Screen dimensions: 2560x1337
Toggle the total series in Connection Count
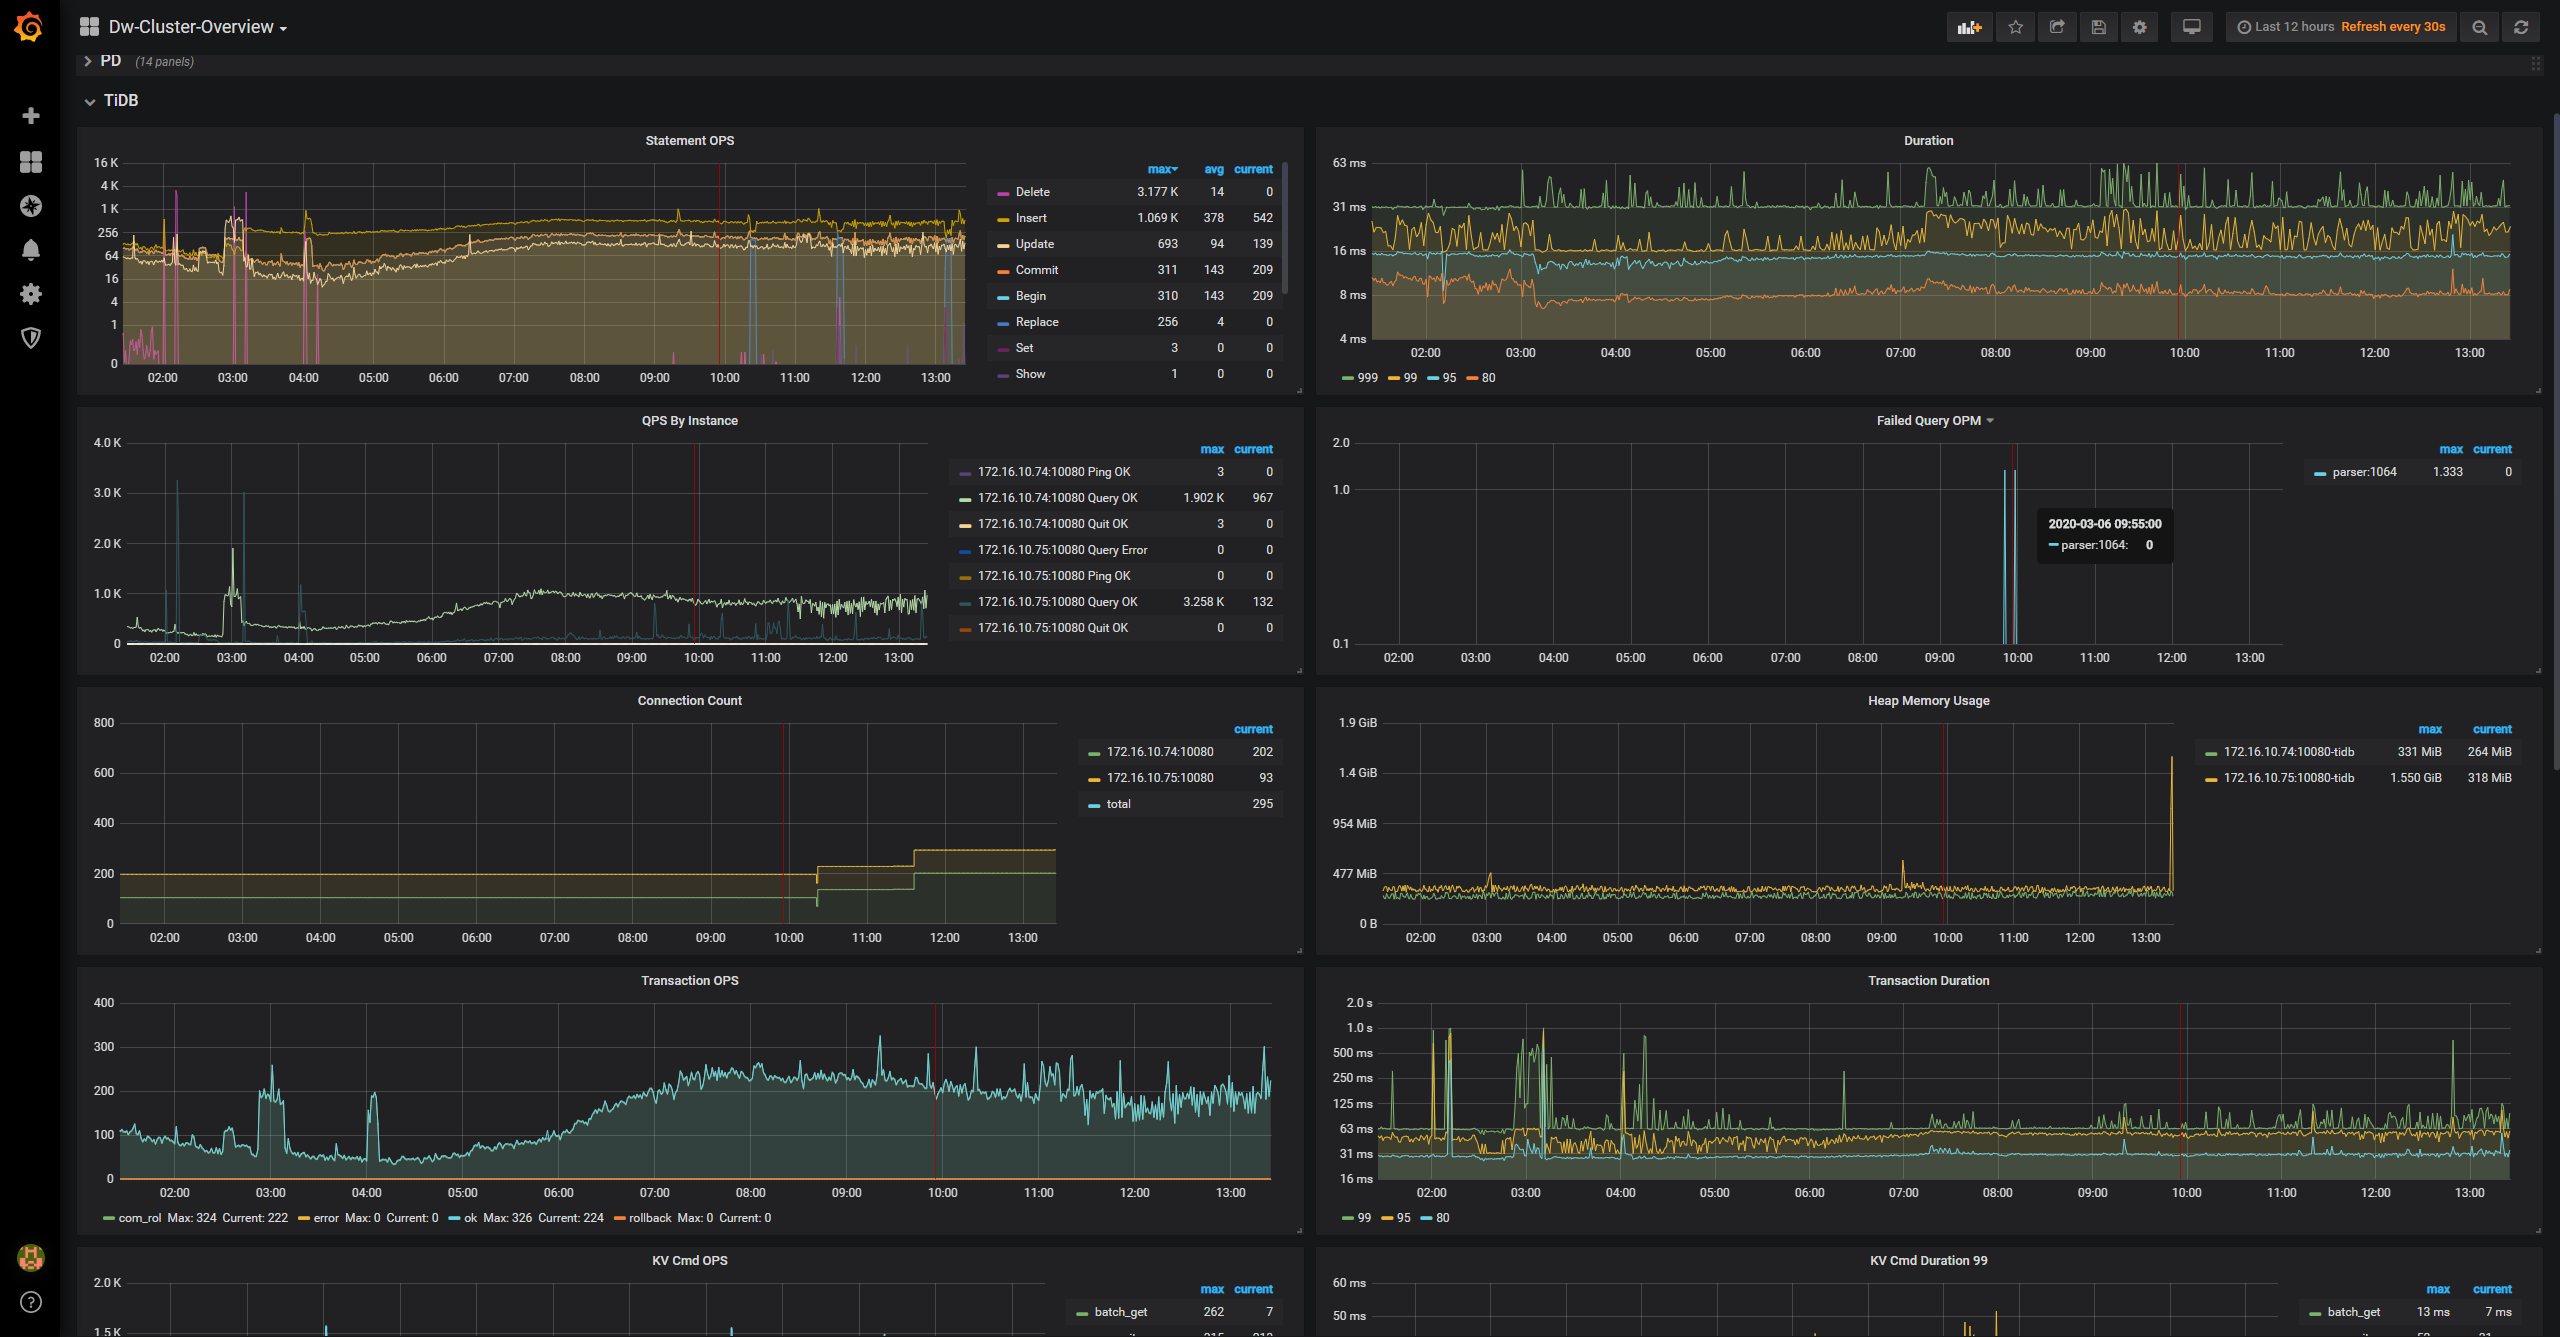point(1118,804)
